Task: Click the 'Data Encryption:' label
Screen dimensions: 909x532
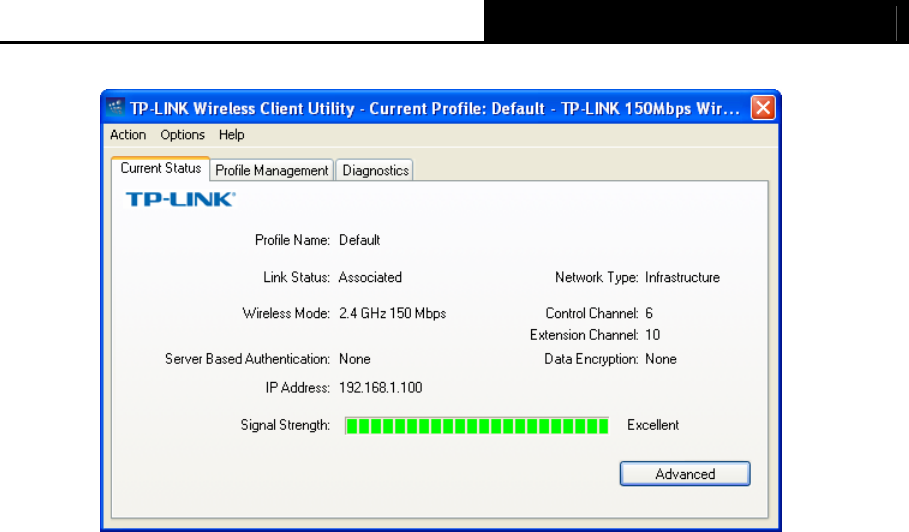Action: pos(591,359)
